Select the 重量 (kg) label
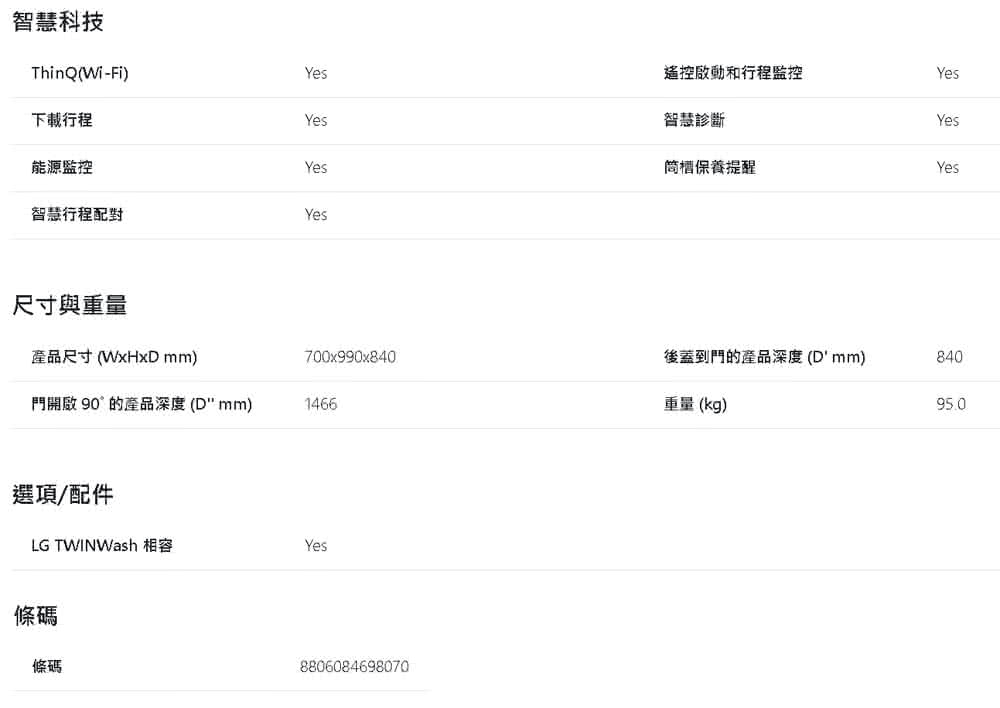Viewport: 1000px width, 708px height. (x=695, y=404)
